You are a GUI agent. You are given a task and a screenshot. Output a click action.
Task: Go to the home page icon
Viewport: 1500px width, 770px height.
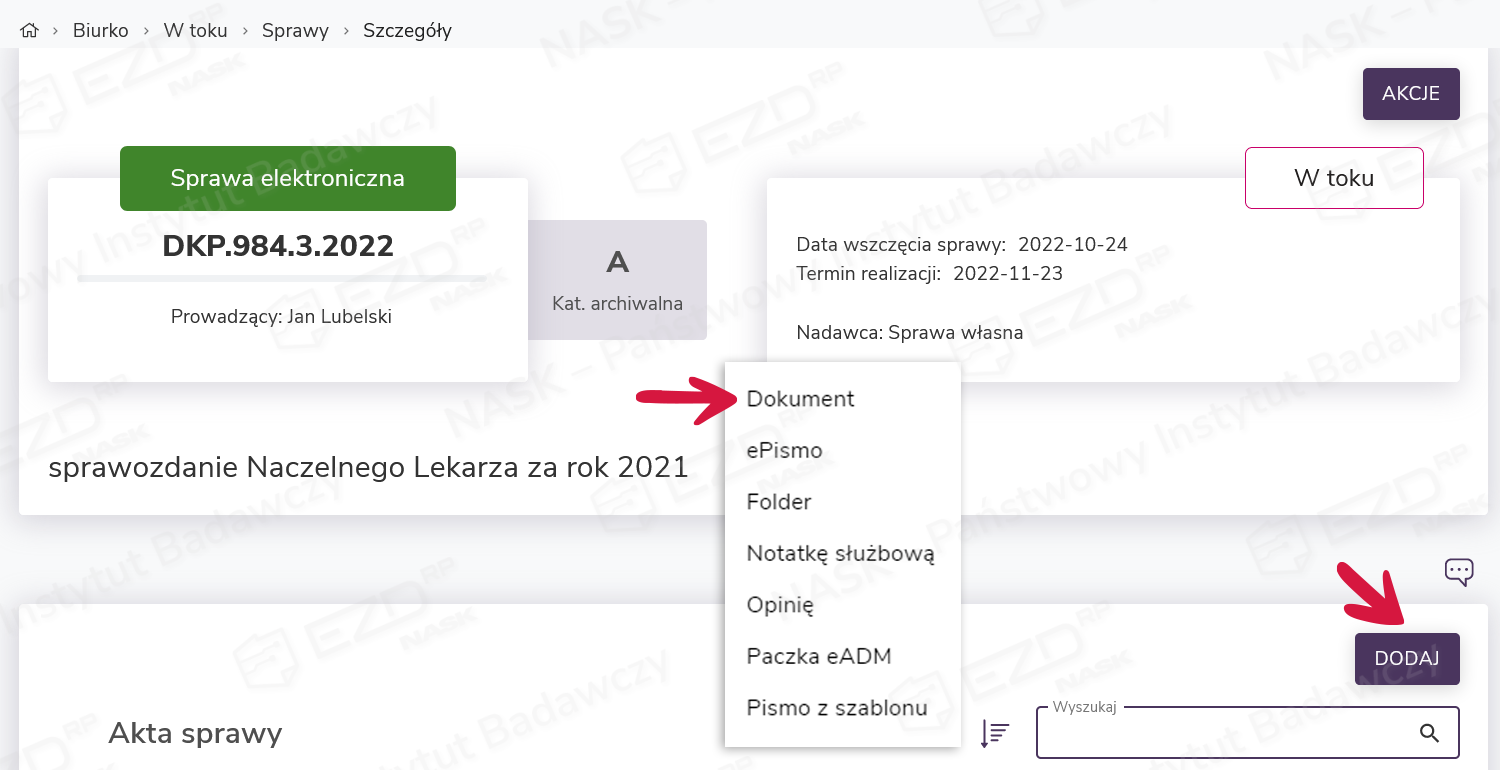[x=29, y=31]
